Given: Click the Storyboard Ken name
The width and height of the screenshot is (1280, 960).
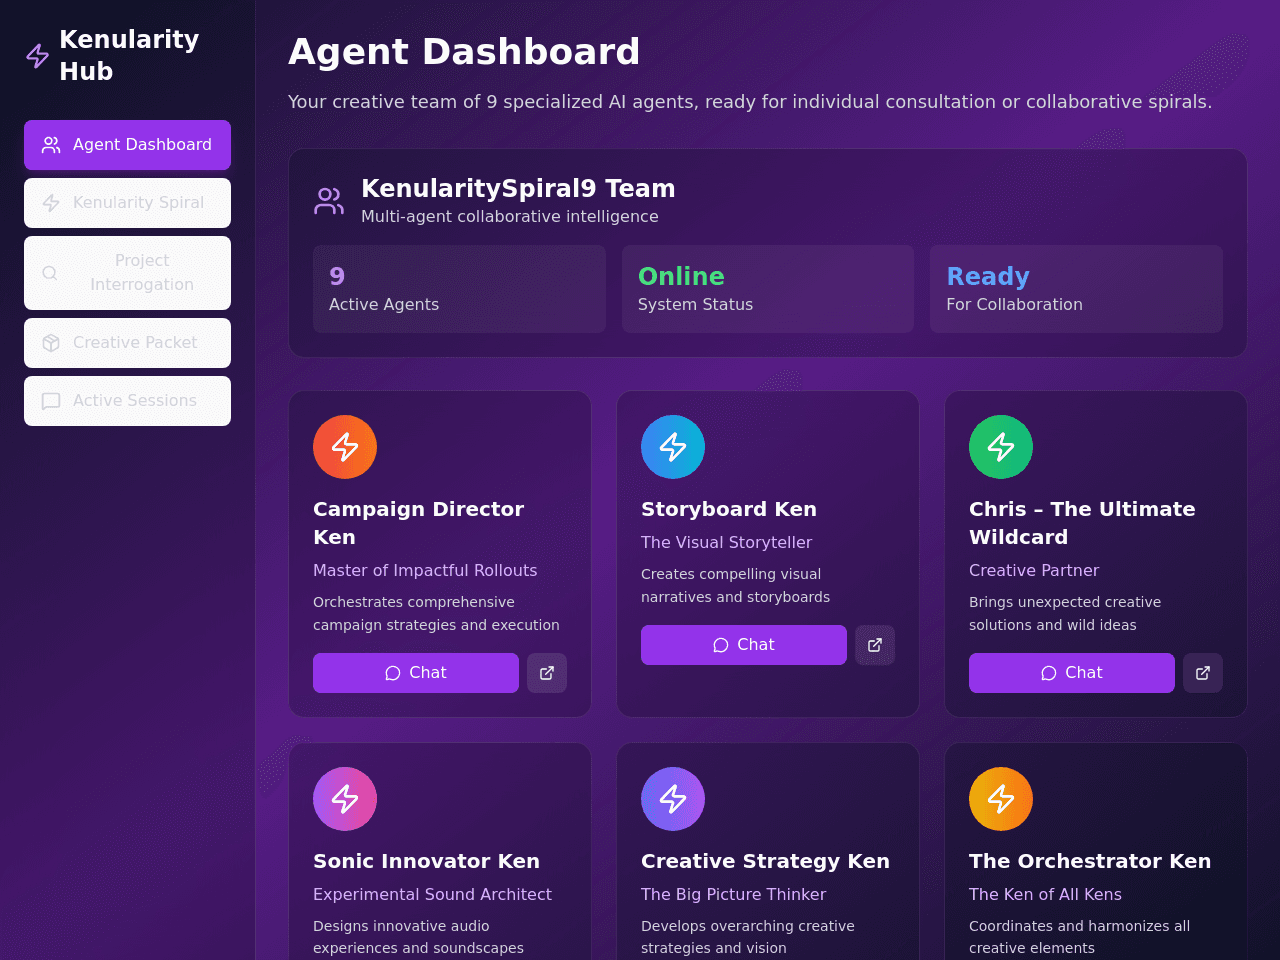Looking at the screenshot, I should coord(729,509).
